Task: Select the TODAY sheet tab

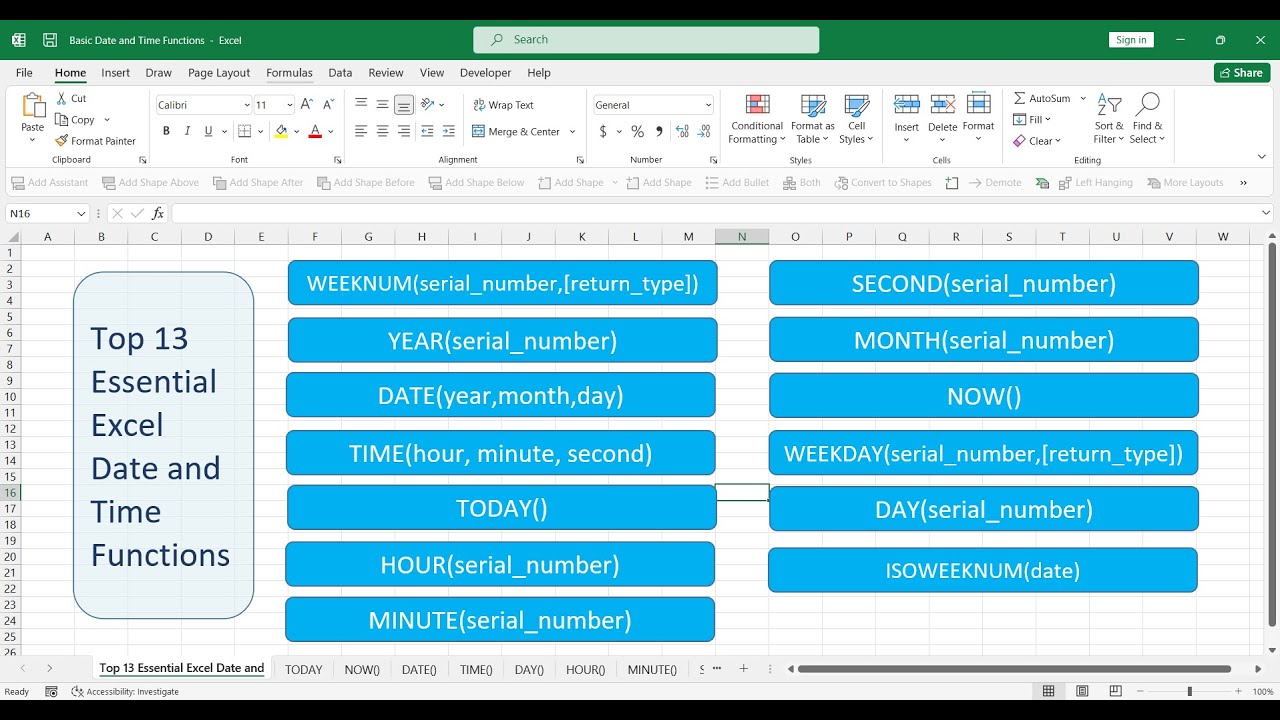Action: click(x=303, y=669)
